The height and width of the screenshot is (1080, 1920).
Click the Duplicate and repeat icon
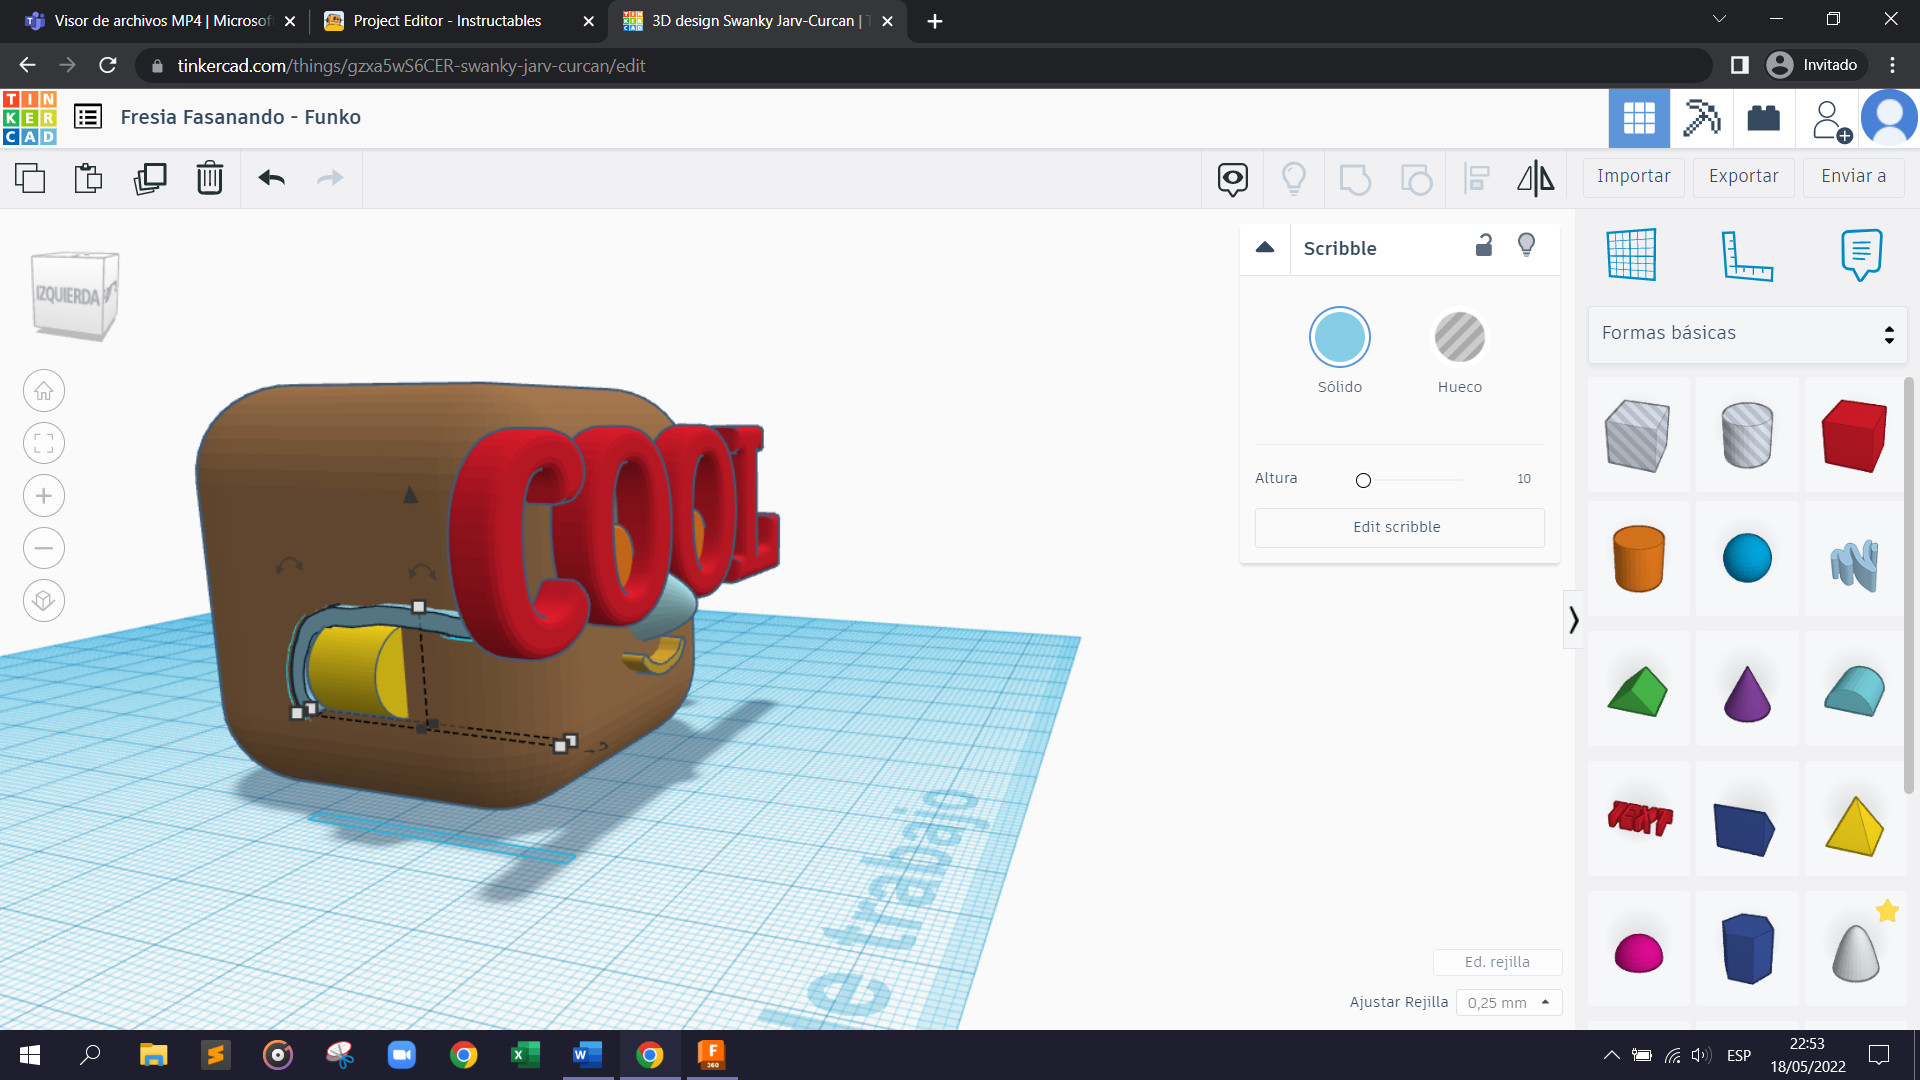click(150, 178)
